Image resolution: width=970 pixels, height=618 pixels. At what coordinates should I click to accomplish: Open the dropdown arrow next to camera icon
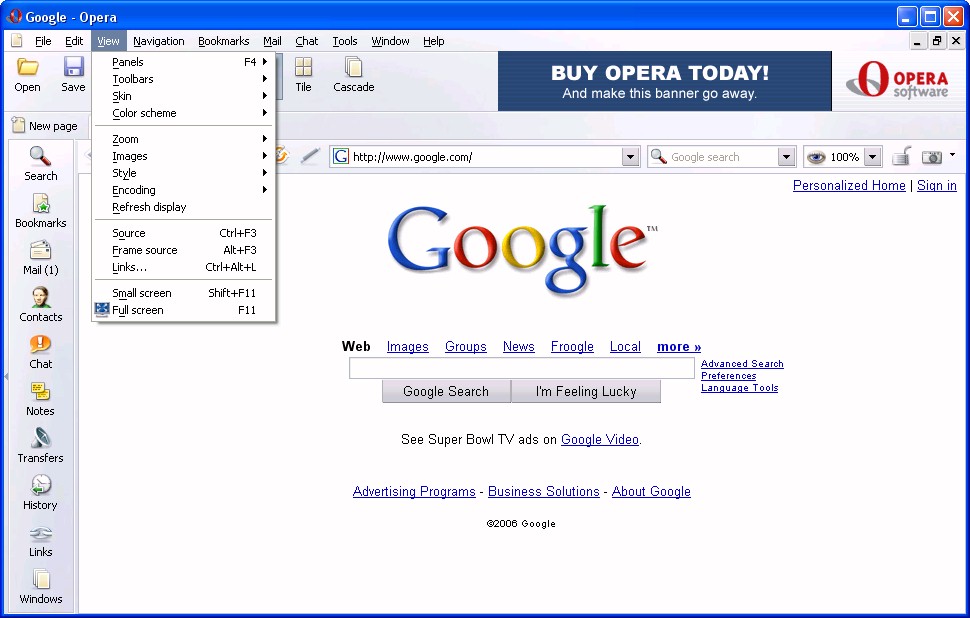[x=952, y=155]
